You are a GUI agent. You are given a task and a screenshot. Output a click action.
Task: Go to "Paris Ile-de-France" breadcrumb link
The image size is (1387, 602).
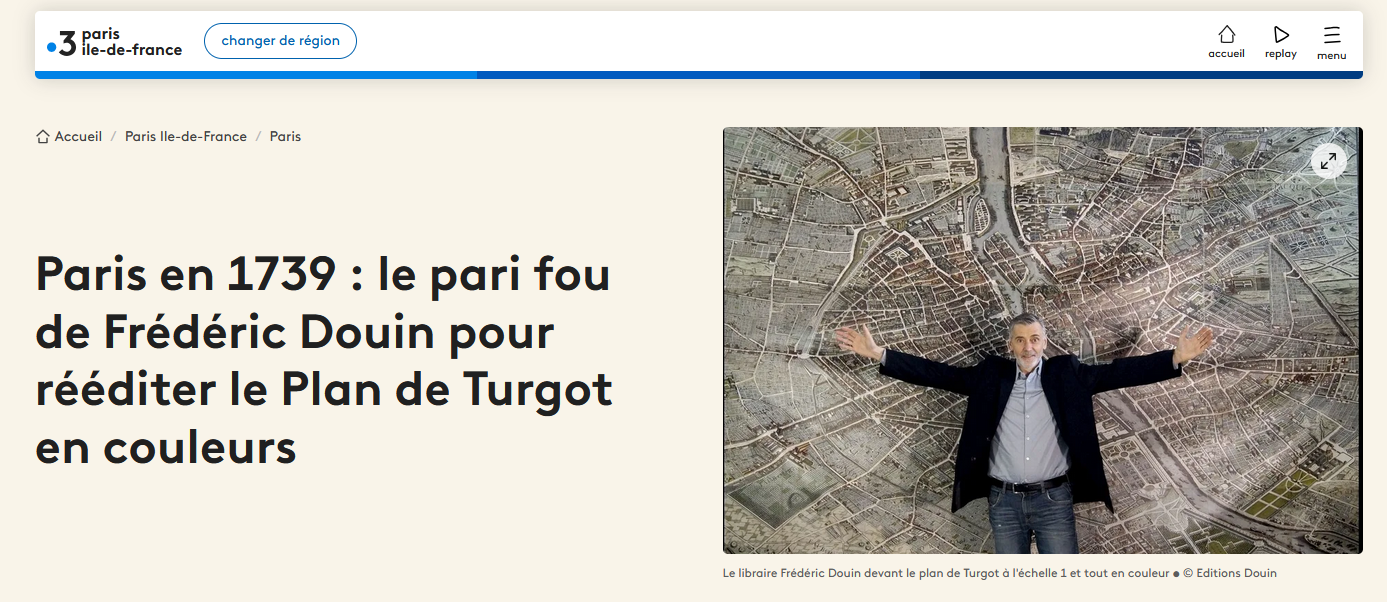point(186,137)
